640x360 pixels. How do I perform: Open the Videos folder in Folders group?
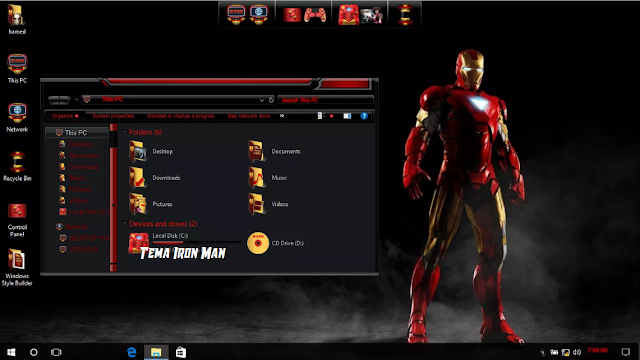coord(268,204)
